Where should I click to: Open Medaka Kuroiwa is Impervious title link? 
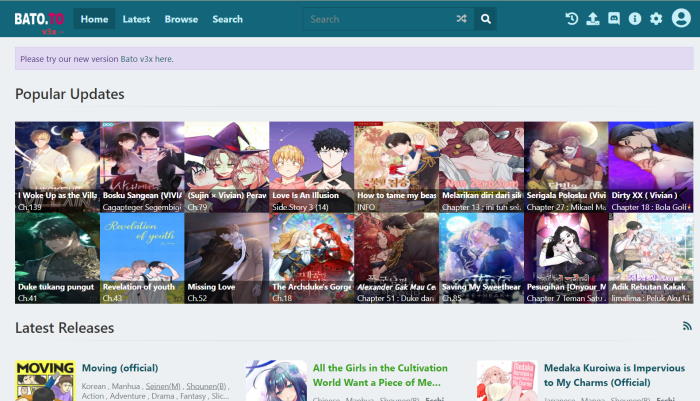614,375
